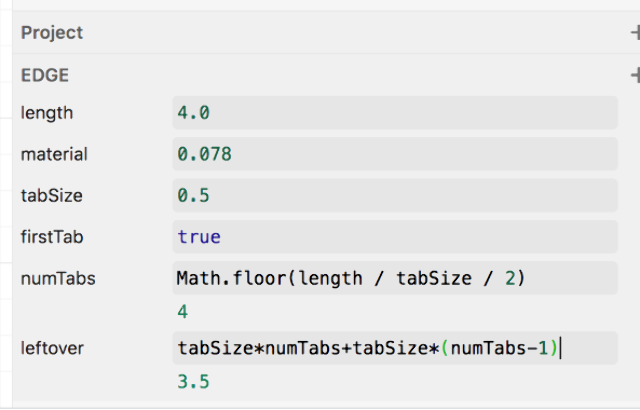
Task: Click the computed result 3.5 under leftover
Action: pos(193,382)
